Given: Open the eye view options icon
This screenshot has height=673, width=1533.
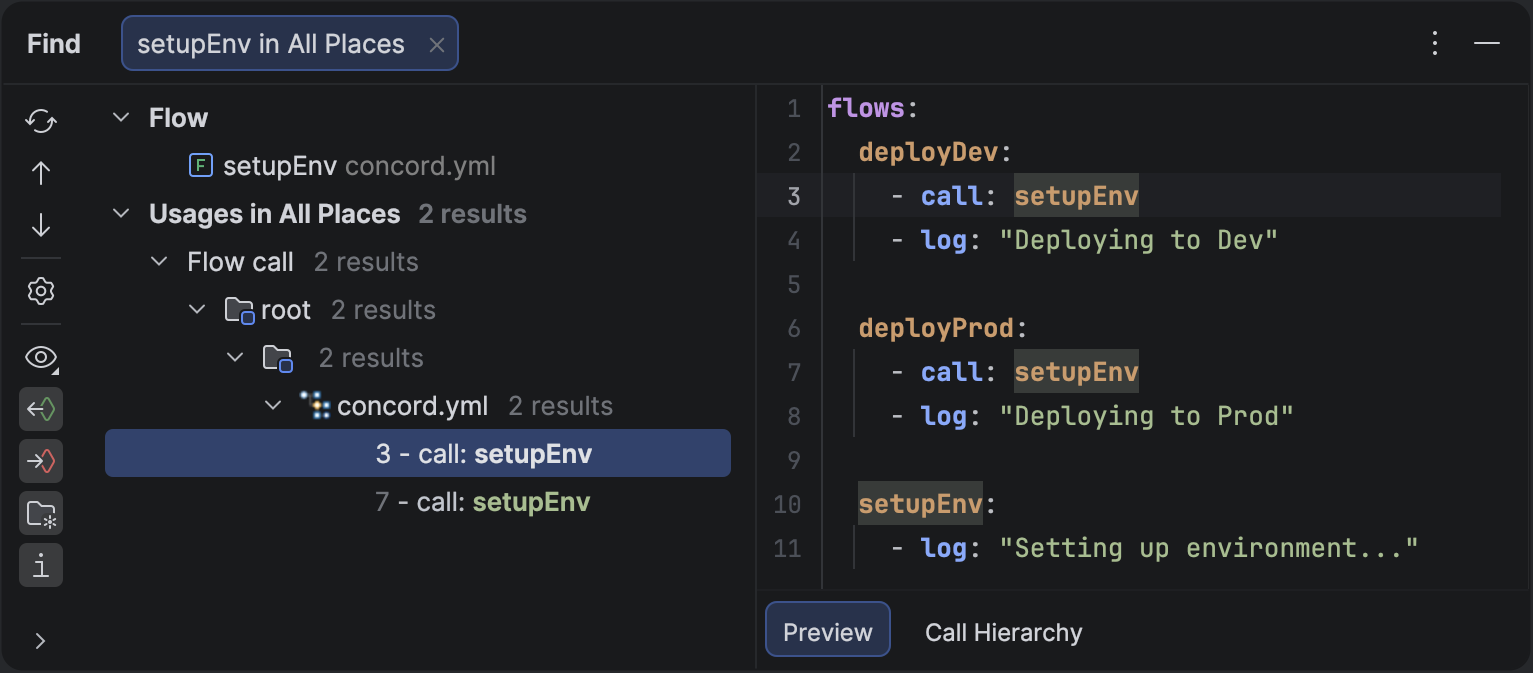Looking at the screenshot, I should pyautogui.click(x=41, y=358).
